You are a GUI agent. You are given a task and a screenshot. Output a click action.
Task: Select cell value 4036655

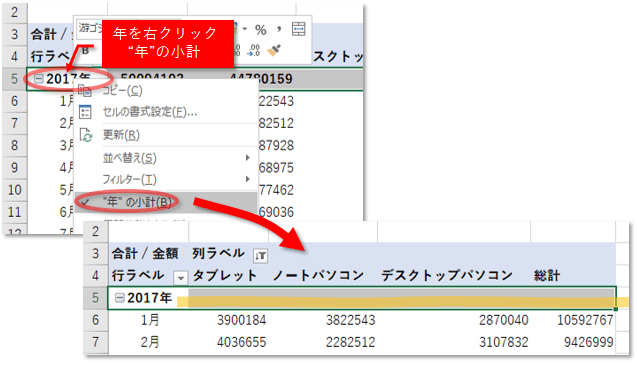[241, 342]
